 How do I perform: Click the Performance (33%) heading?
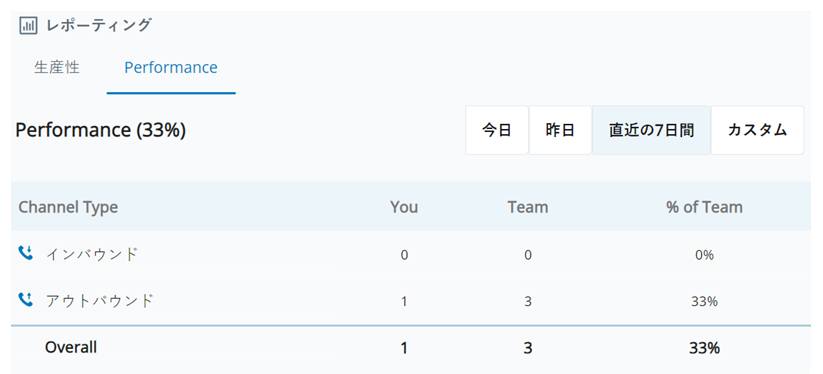[101, 130]
